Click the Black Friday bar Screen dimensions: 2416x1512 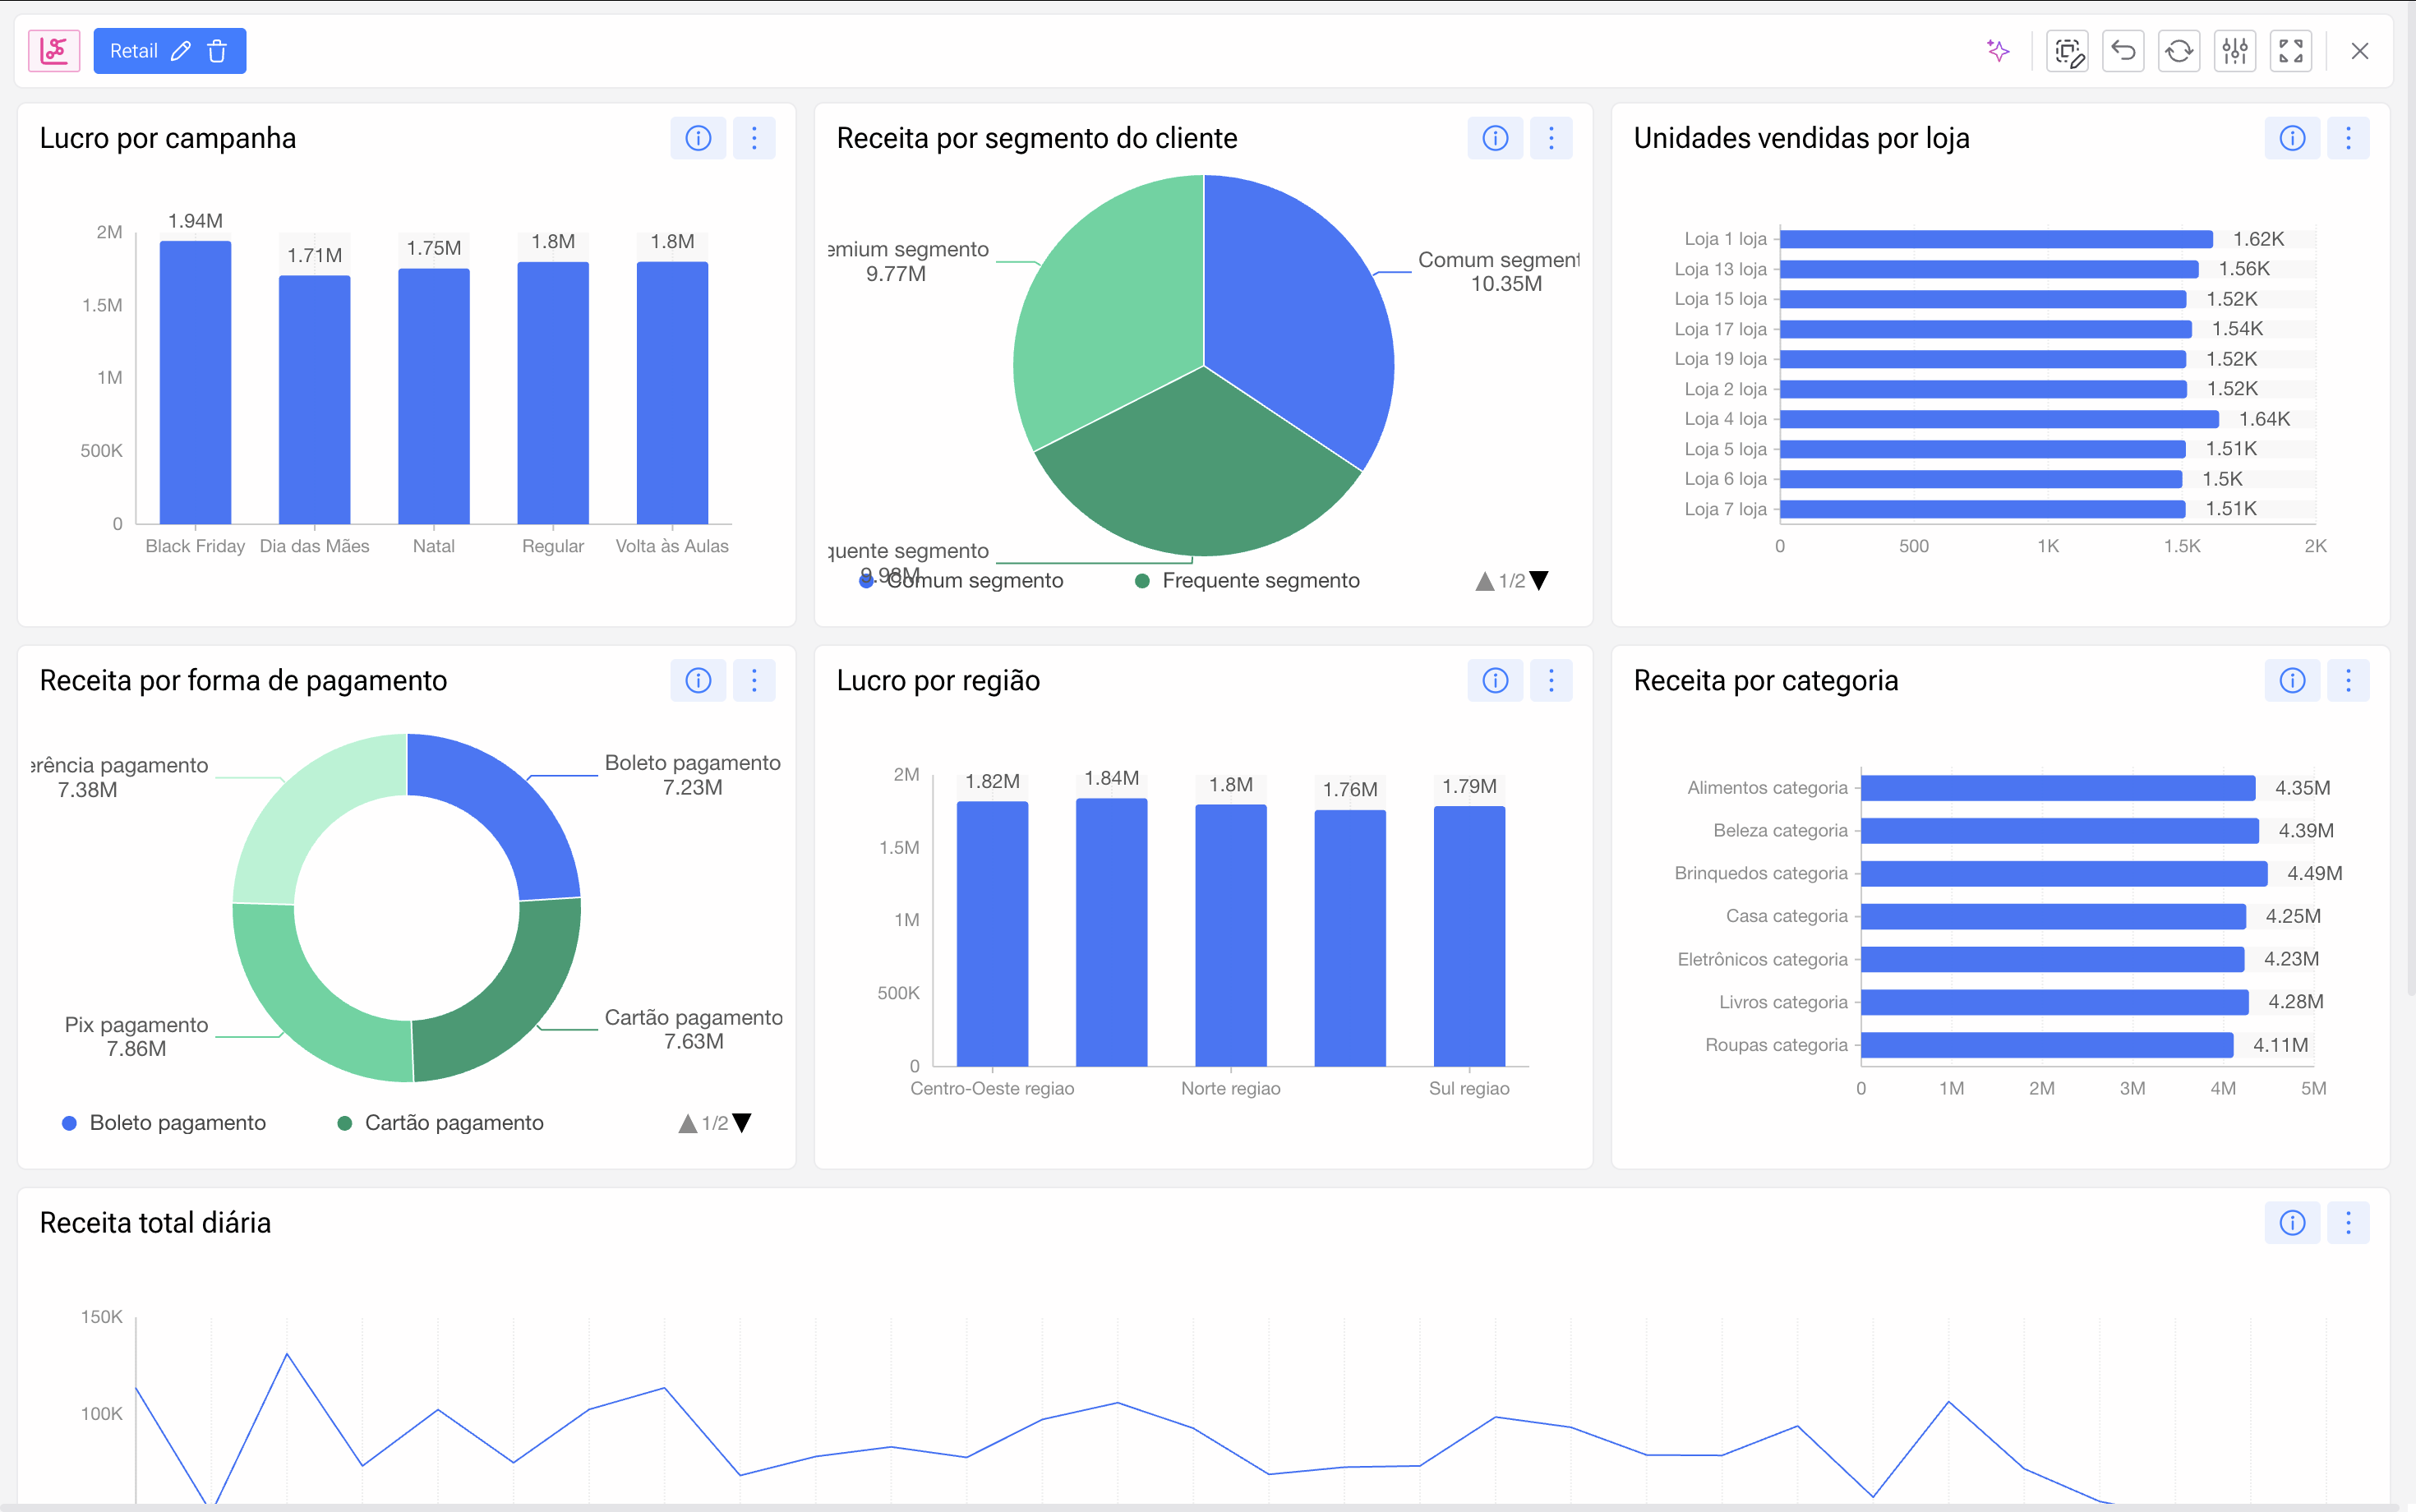(195, 382)
